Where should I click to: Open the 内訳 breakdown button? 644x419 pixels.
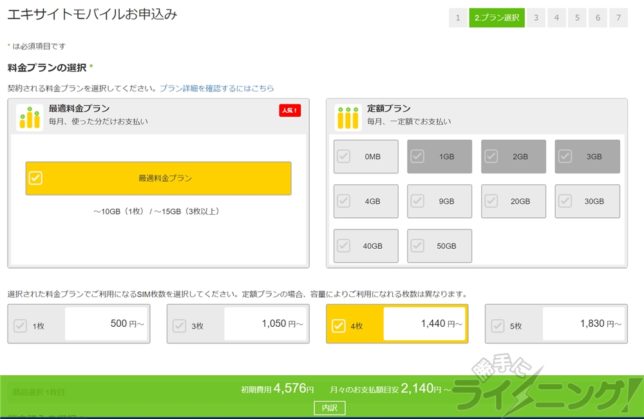pos(329,407)
